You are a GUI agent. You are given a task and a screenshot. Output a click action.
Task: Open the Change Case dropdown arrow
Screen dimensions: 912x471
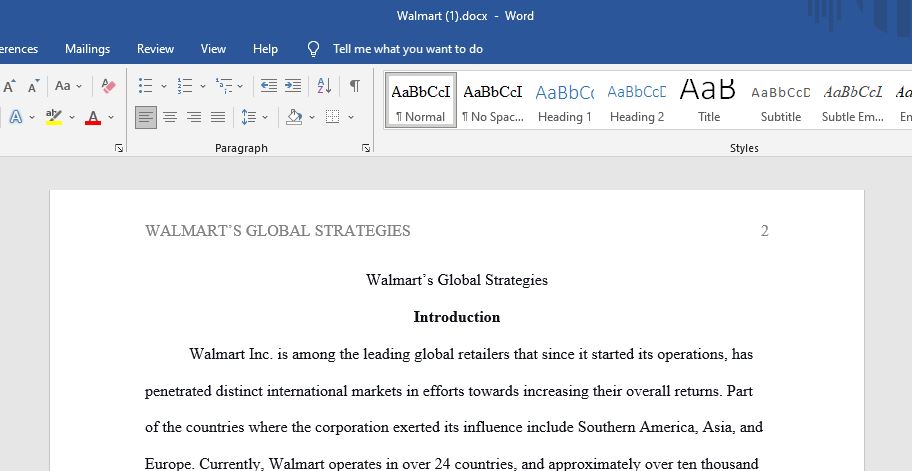point(79,86)
